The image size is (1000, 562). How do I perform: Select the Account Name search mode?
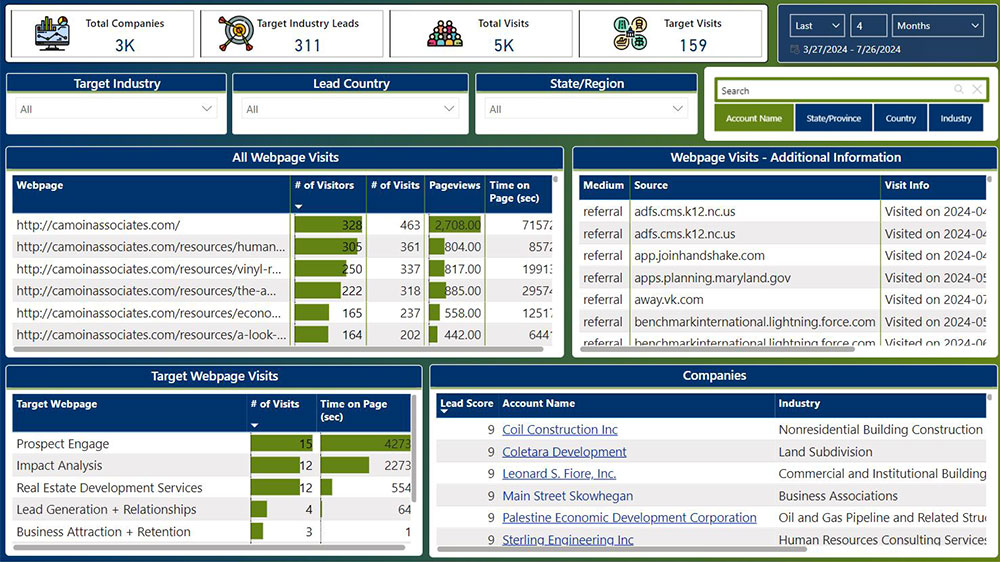coord(754,118)
